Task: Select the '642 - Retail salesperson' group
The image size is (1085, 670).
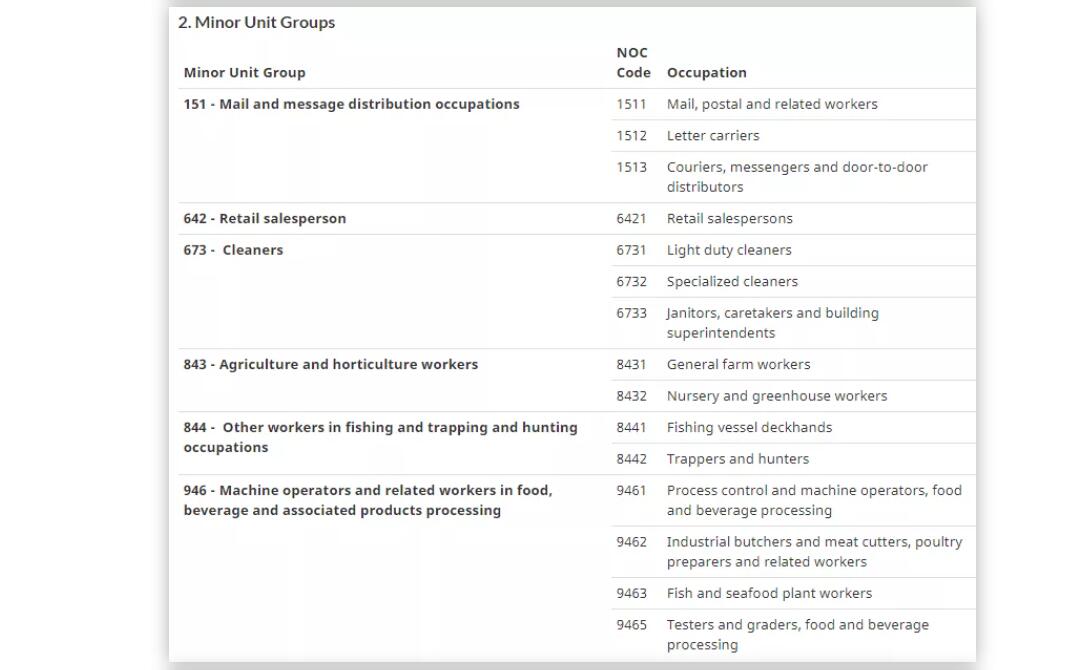Action: click(x=264, y=219)
